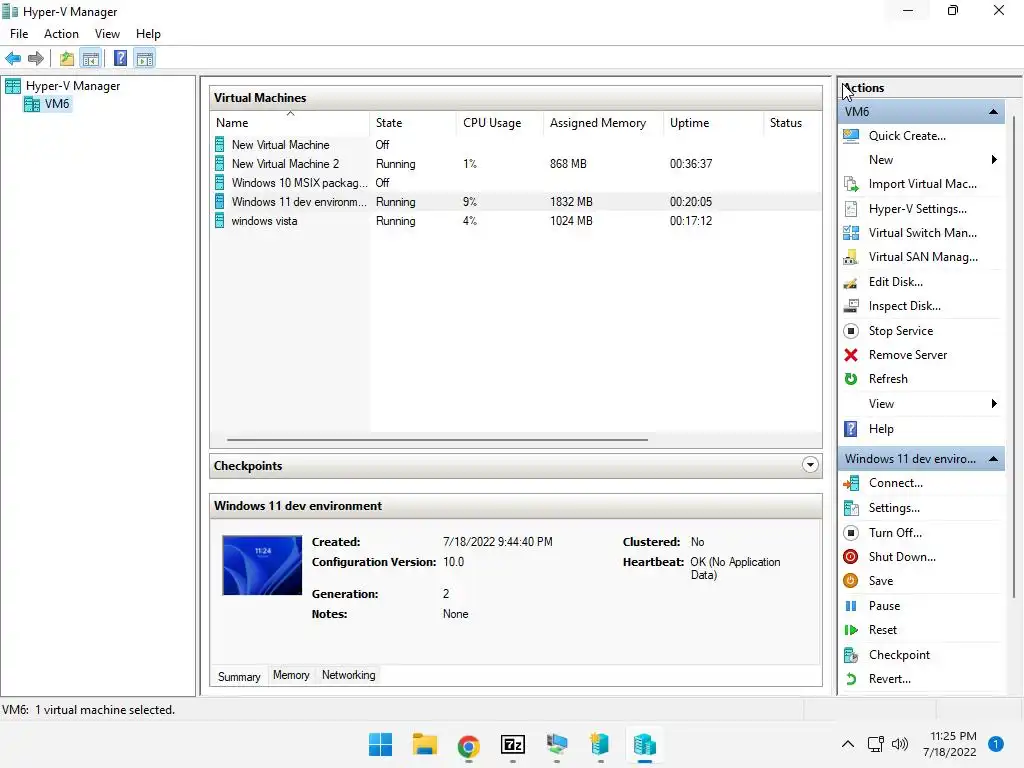
Task: Open Hyper-V Settings via its icon
Action: pos(851,209)
